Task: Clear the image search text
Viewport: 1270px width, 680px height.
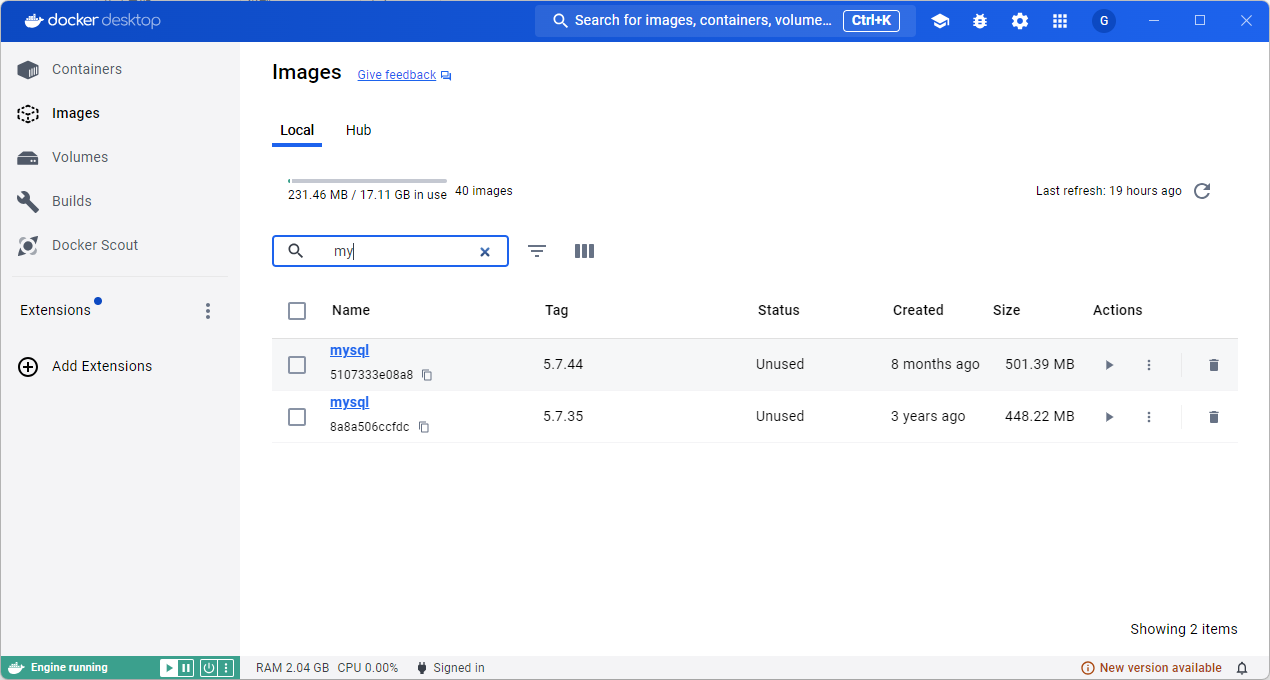Action: click(485, 252)
